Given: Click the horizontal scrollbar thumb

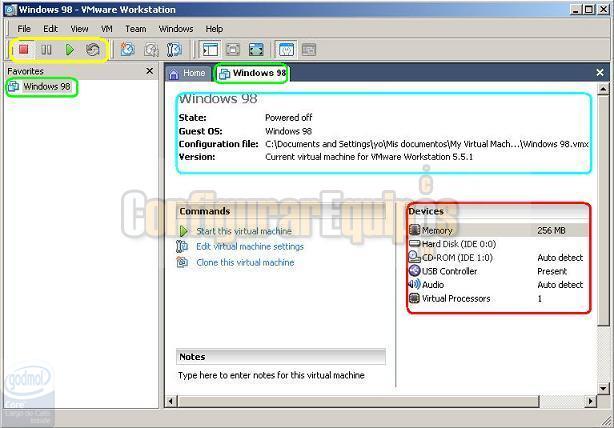Looking at the screenshot, I should coord(358,401).
